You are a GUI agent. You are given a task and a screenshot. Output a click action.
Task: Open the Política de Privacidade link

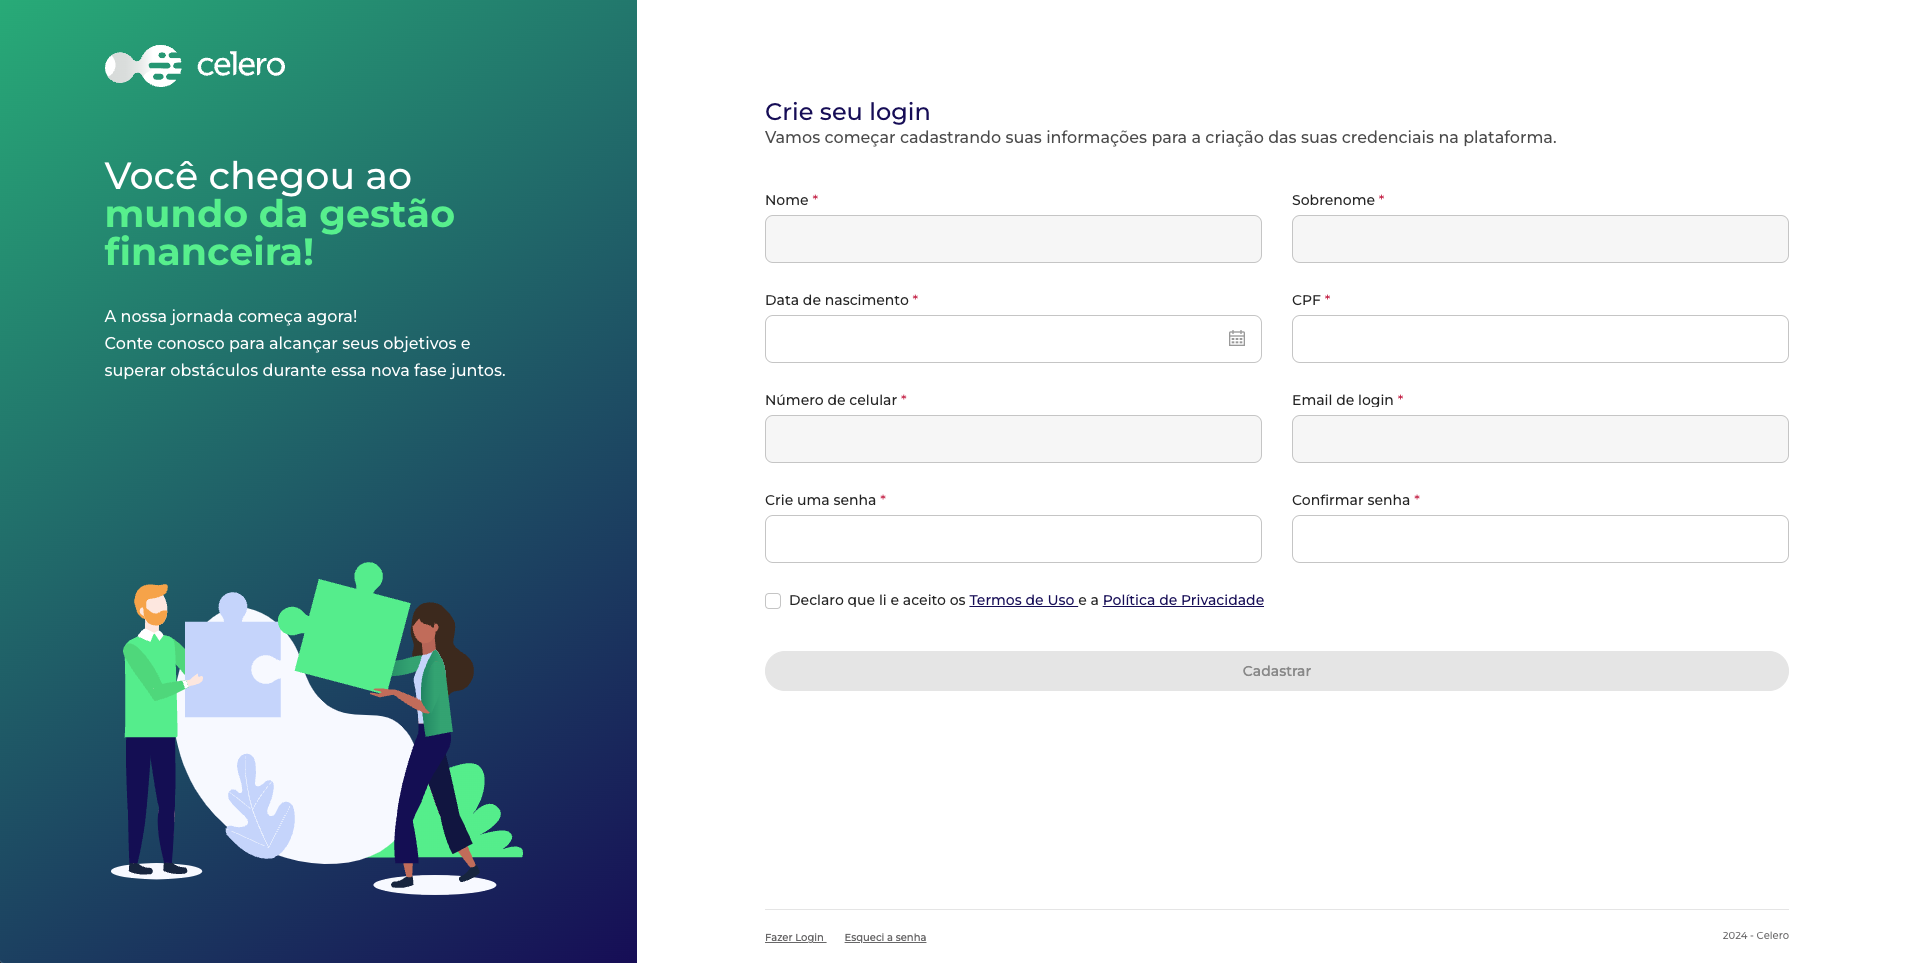tap(1183, 600)
